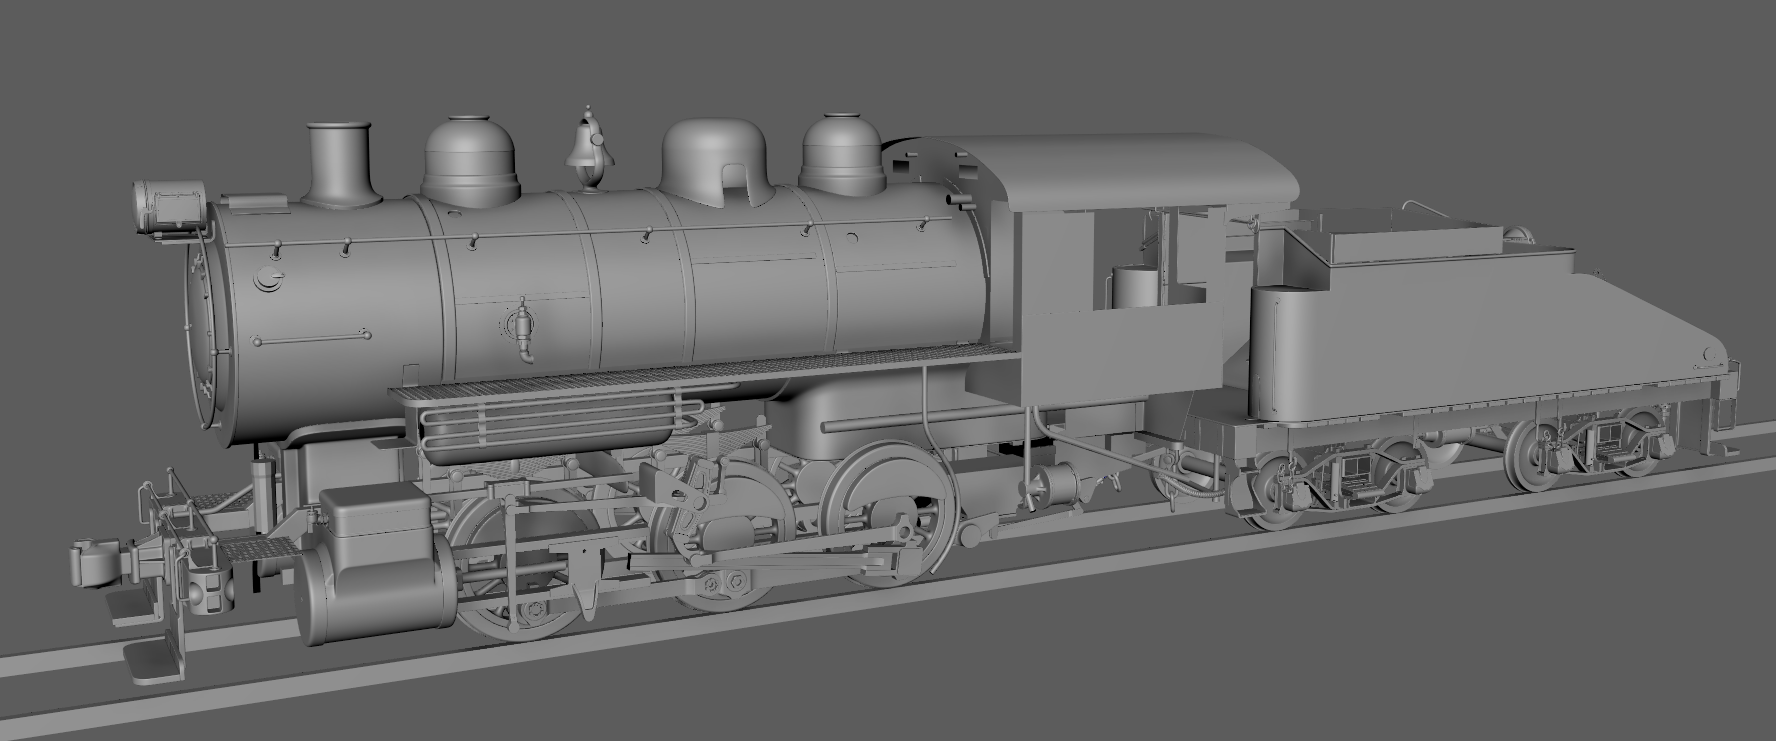This screenshot has height=741, width=1776.
Task: Pick the large sand dome behind the bell
Action: [x=713, y=160]
